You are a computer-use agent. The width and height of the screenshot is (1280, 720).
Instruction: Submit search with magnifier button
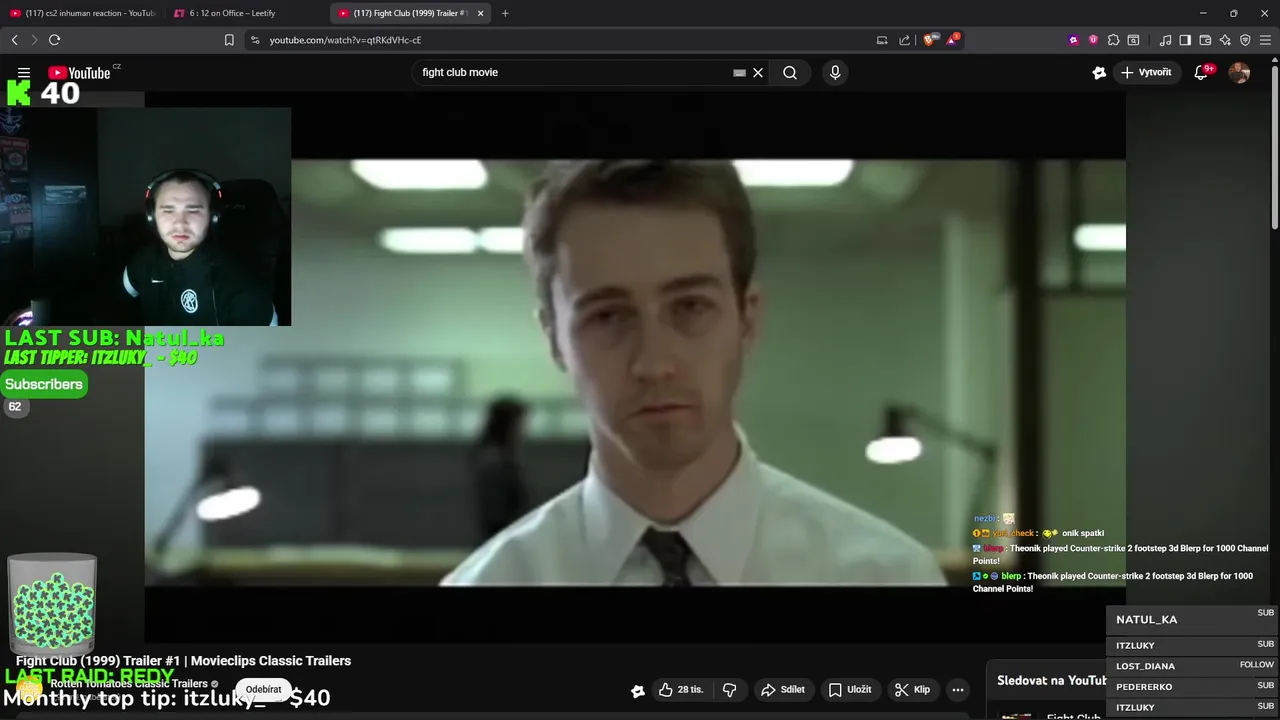pos(790,72)
